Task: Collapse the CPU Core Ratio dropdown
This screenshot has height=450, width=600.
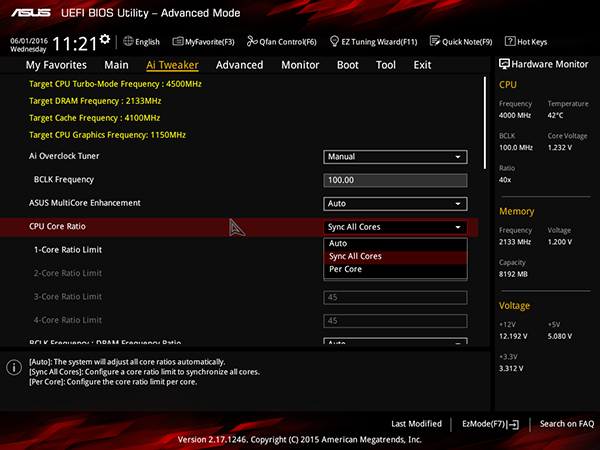Action: tap(395, 227)
